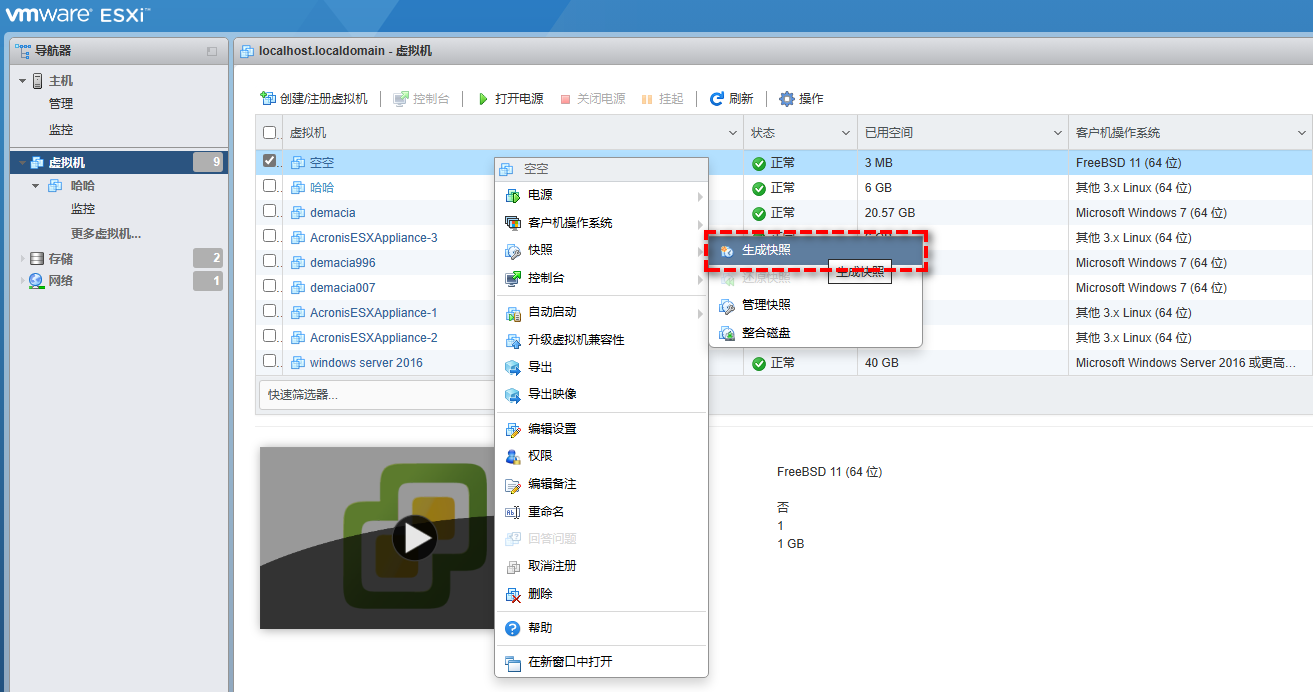
Task: Open the 状态 column header dropdown arrow
Action: (x=847, y=133)
